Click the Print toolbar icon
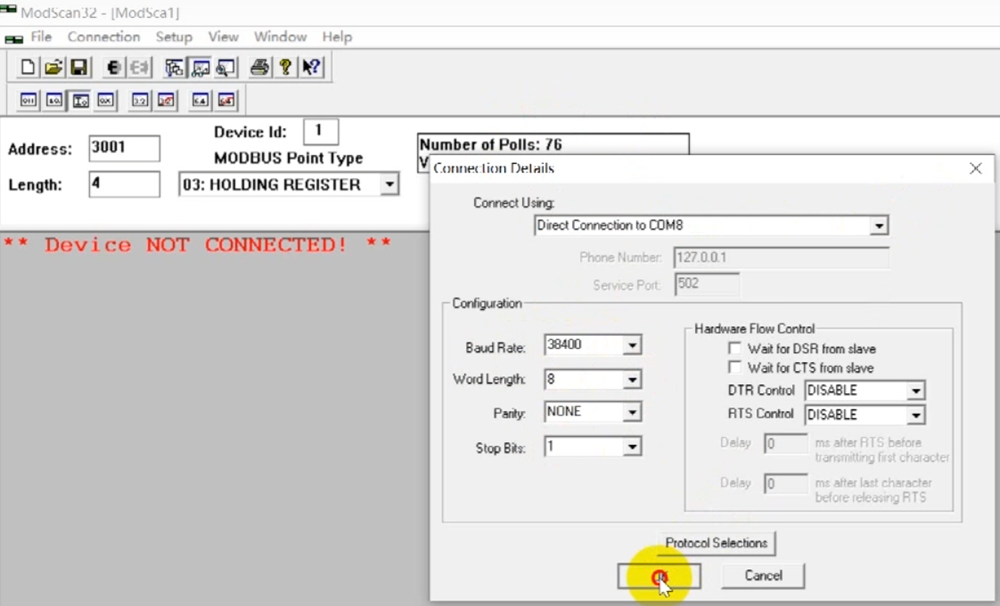Viewport: 1000px width, 606px height. [259, 68]
